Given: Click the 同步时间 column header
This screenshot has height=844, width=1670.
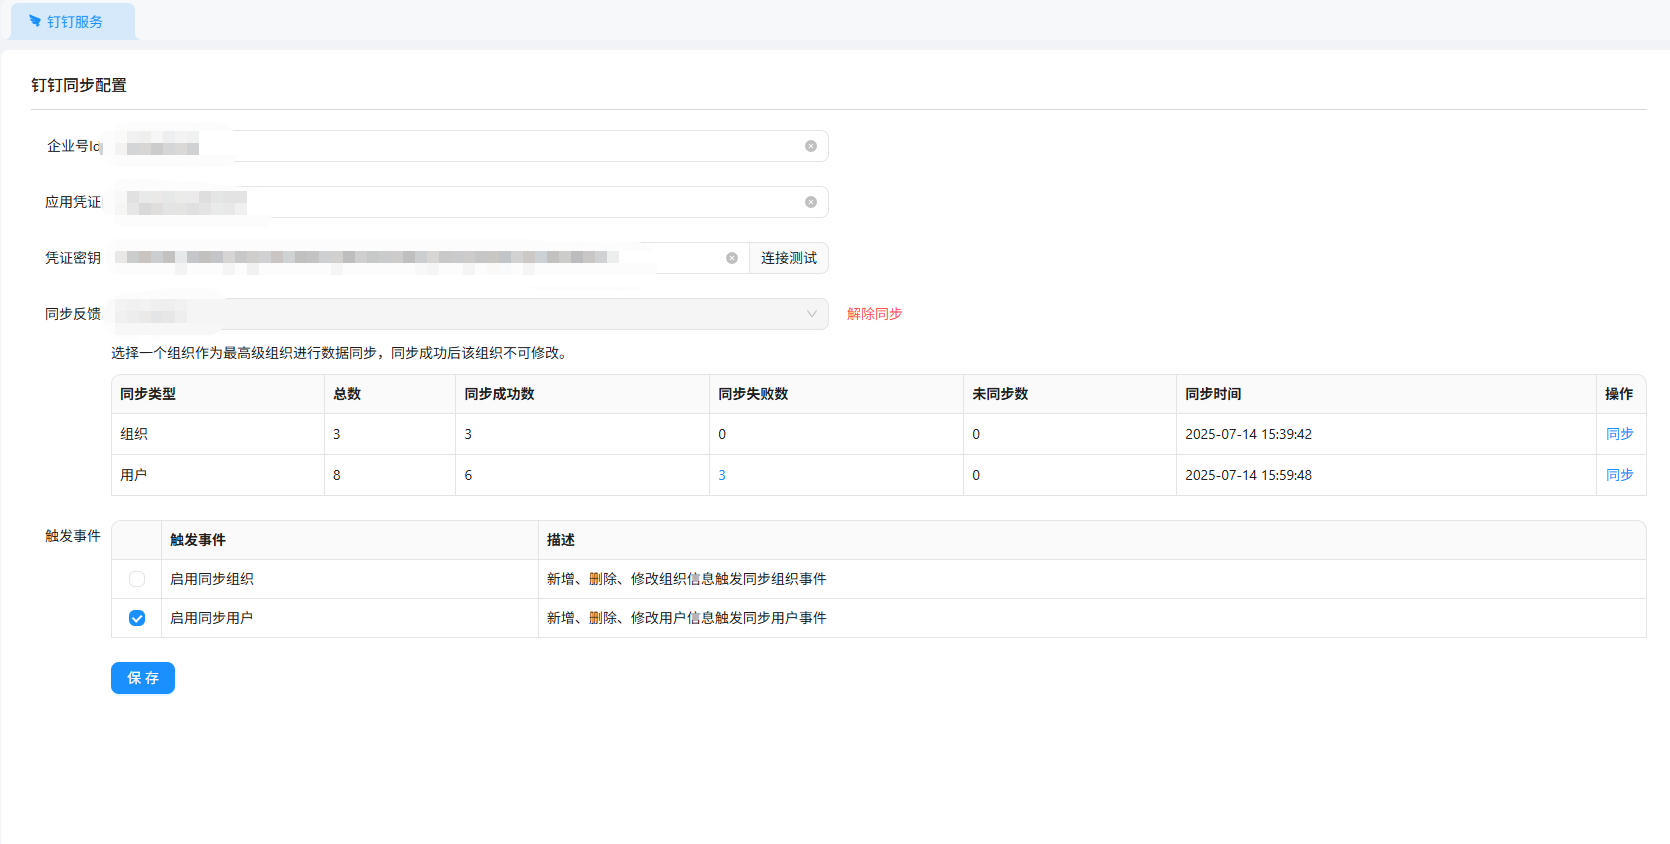Looking at the screenshot, I should pyautogui.click(x=1213, y=394).
